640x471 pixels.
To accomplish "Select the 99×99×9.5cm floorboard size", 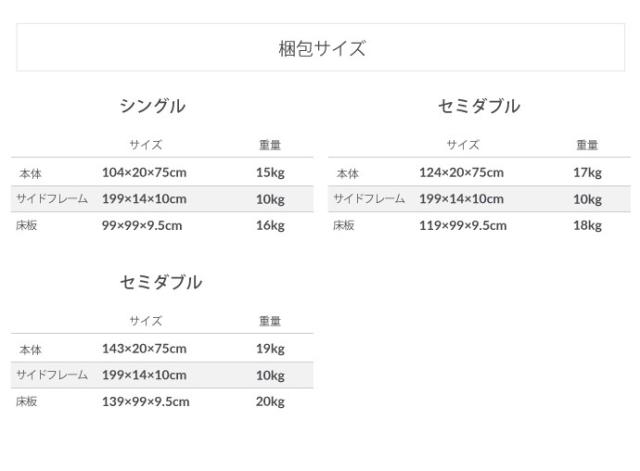I will pyautogui.click(x=142, y=226).
